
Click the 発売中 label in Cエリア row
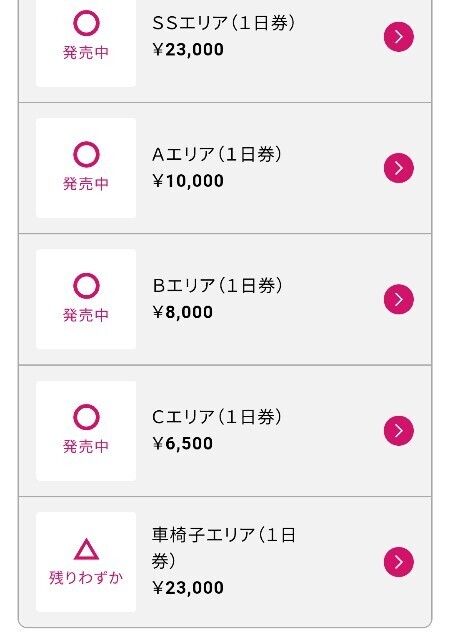click(86, 446)
